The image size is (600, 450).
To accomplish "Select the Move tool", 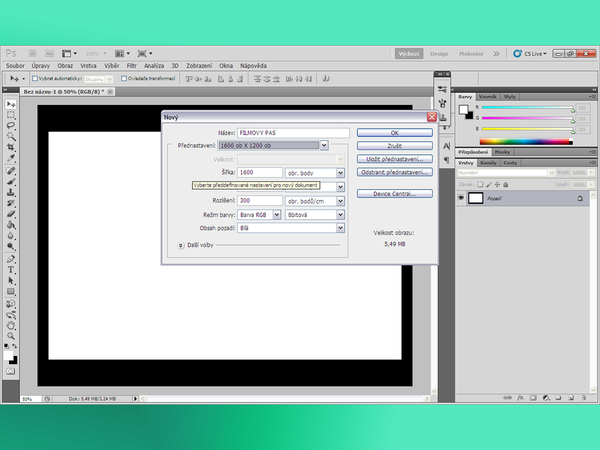I will click(x=11, y=105).
